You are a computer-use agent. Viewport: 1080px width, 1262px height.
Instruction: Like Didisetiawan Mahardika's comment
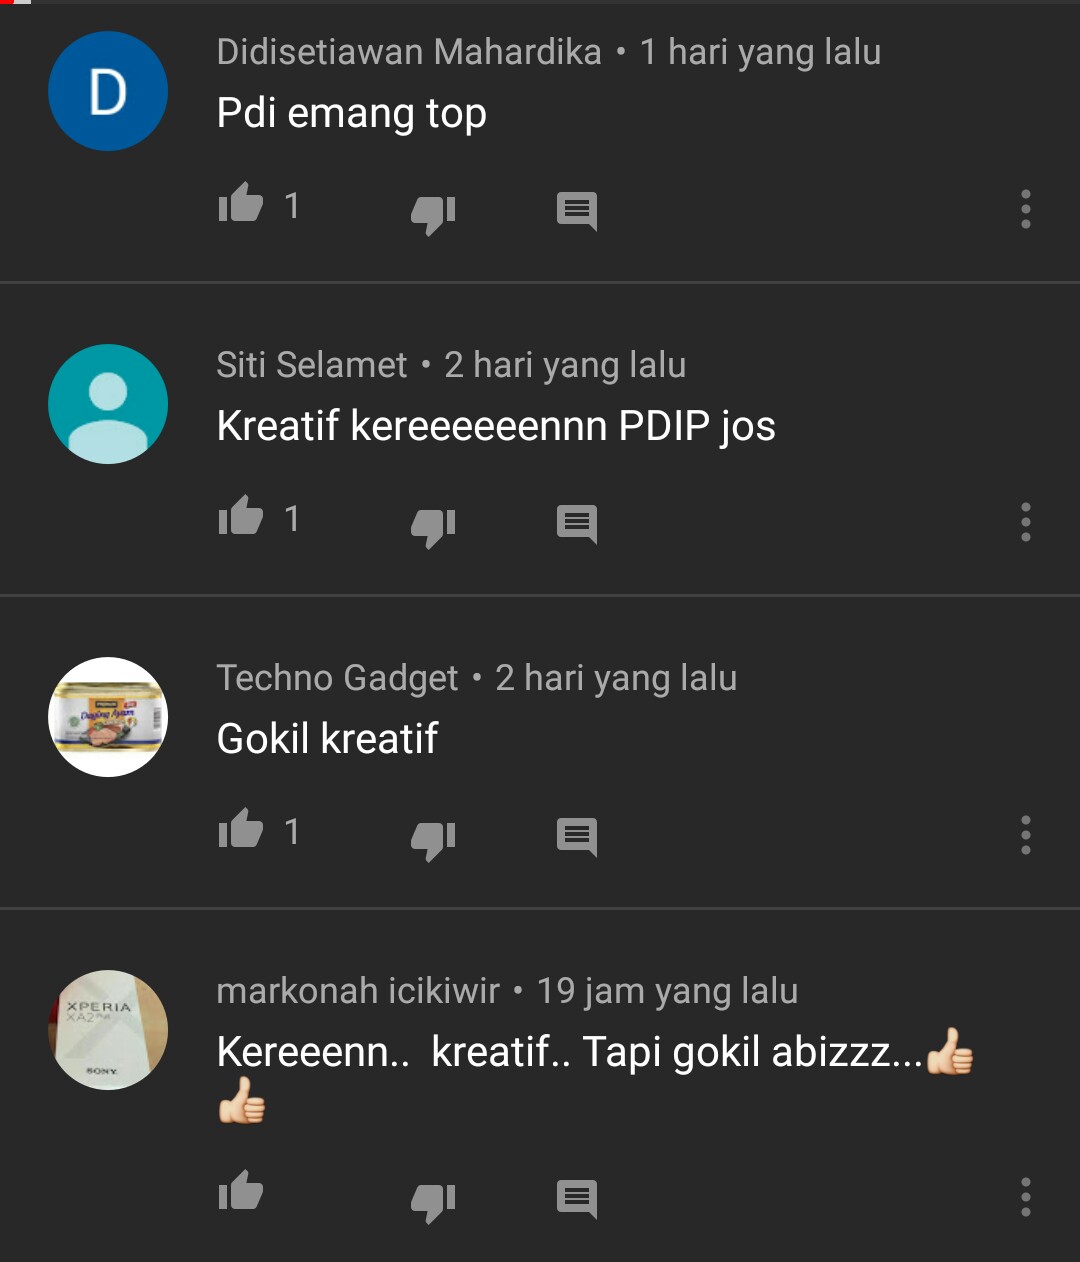click(241, 204)
